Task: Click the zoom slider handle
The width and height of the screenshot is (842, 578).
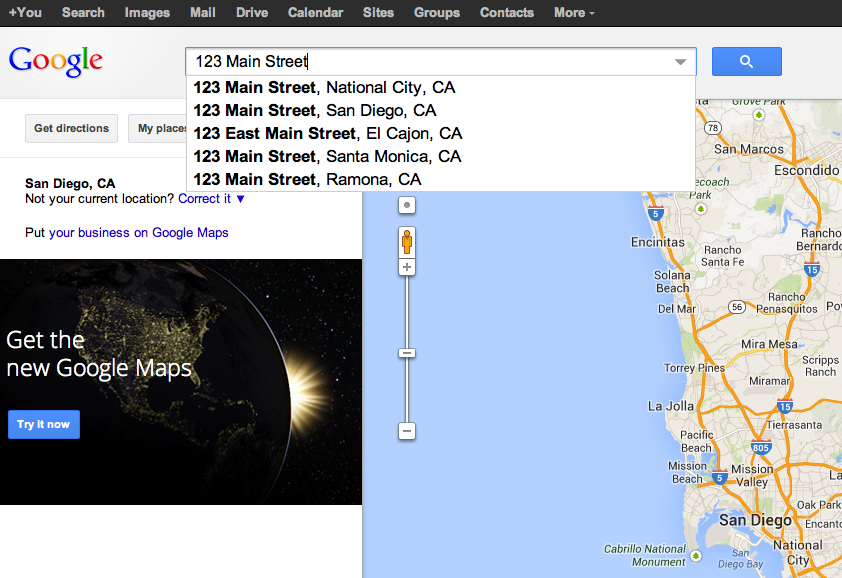Action: click(407, 353)
